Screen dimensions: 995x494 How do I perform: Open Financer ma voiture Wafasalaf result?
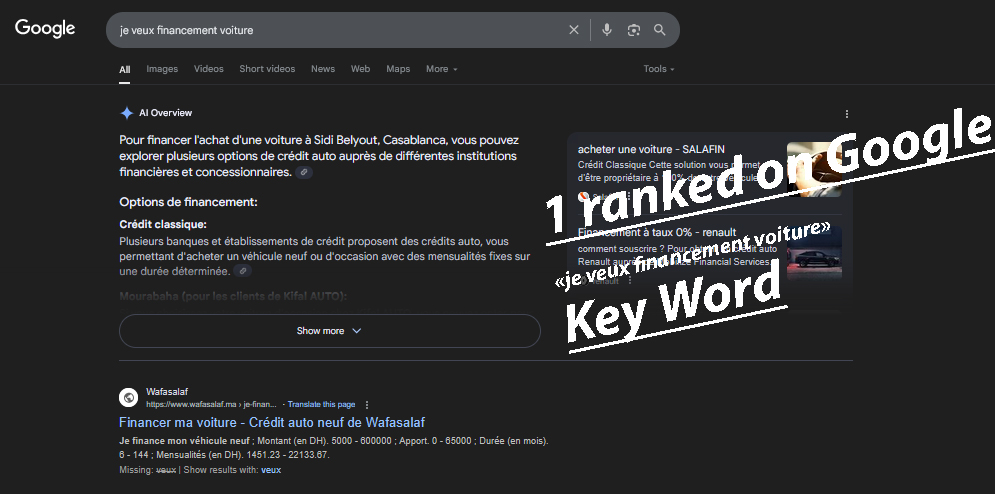[x=272, y=422]
